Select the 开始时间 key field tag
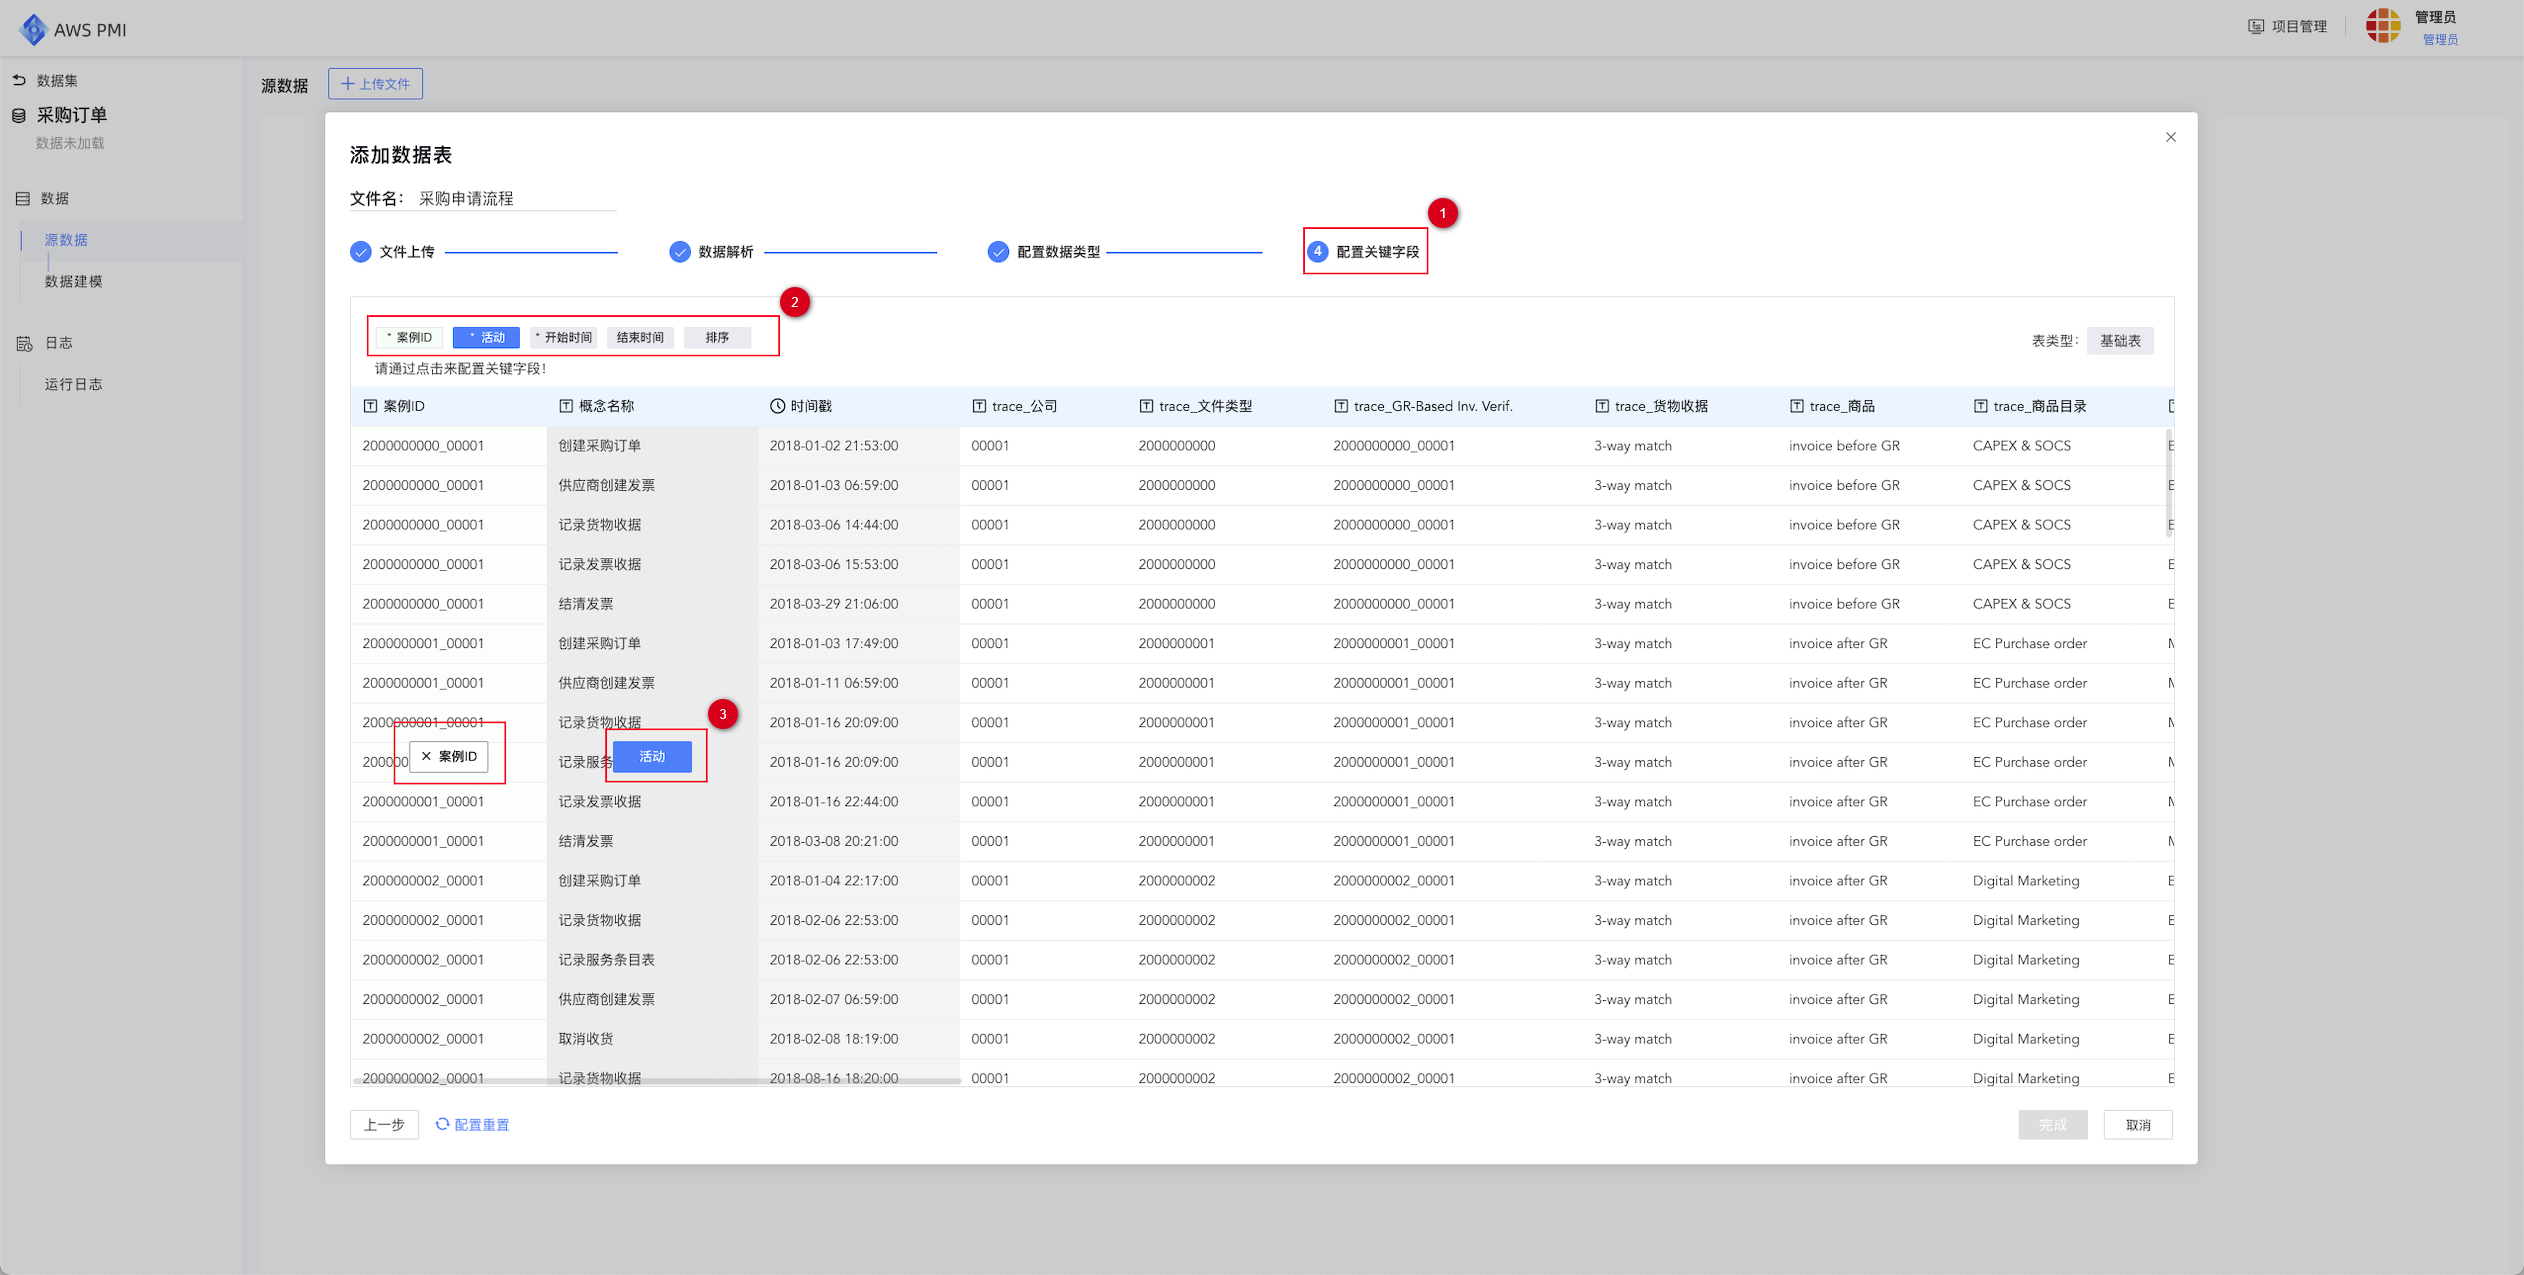 click(564, 338)
